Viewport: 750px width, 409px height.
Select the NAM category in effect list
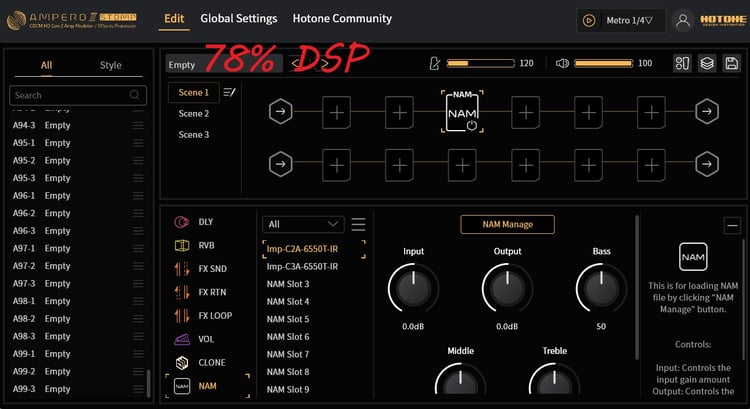point(207,386)
